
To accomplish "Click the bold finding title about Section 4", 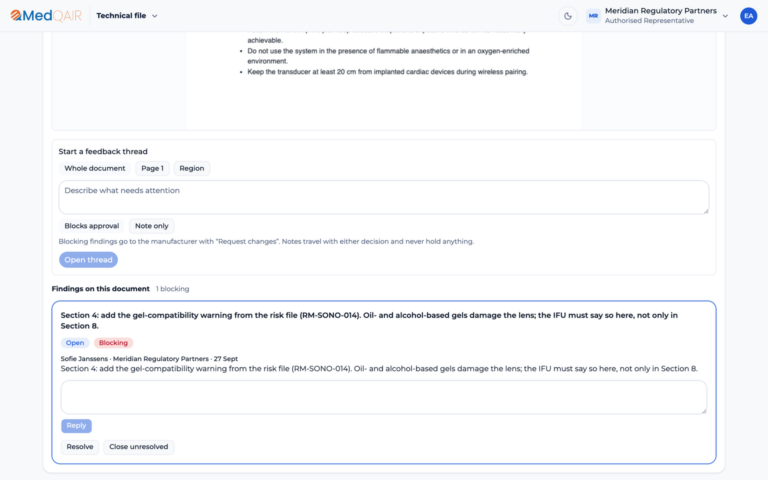I will click(x=369, y=320).
